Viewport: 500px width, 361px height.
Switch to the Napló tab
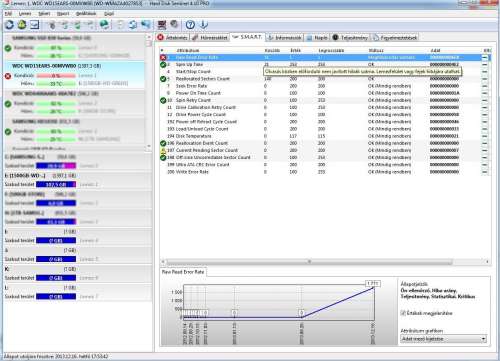click(x=317, y=37)
